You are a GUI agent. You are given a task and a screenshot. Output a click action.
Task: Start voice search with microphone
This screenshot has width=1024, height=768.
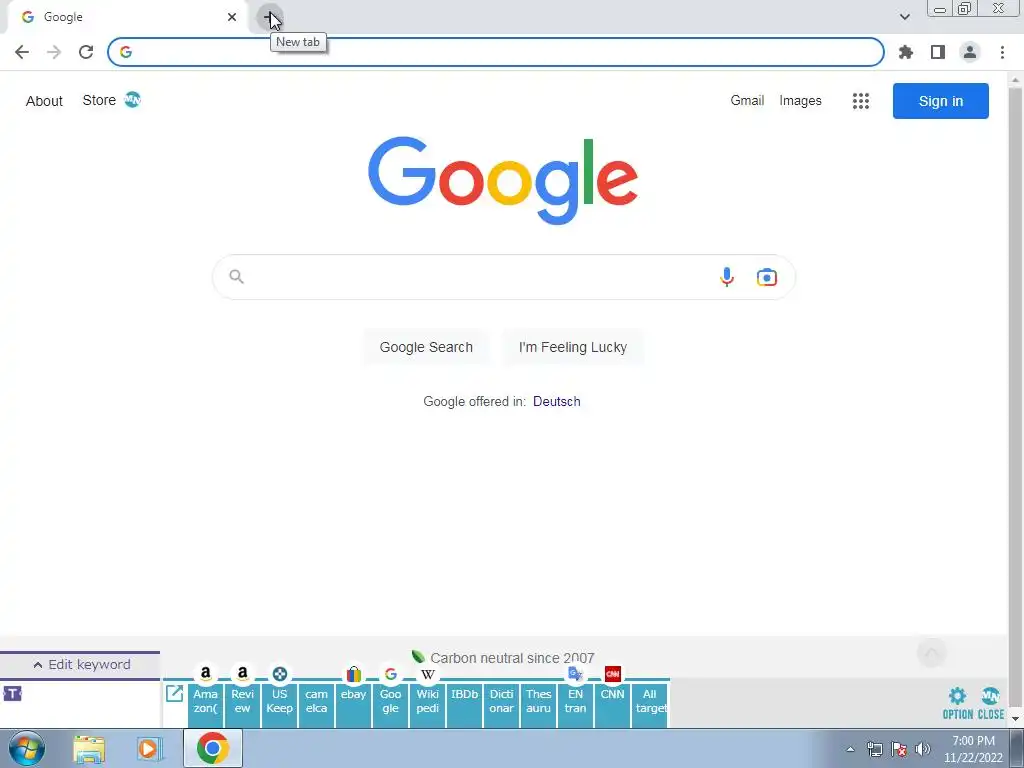[x=726, y=277]
